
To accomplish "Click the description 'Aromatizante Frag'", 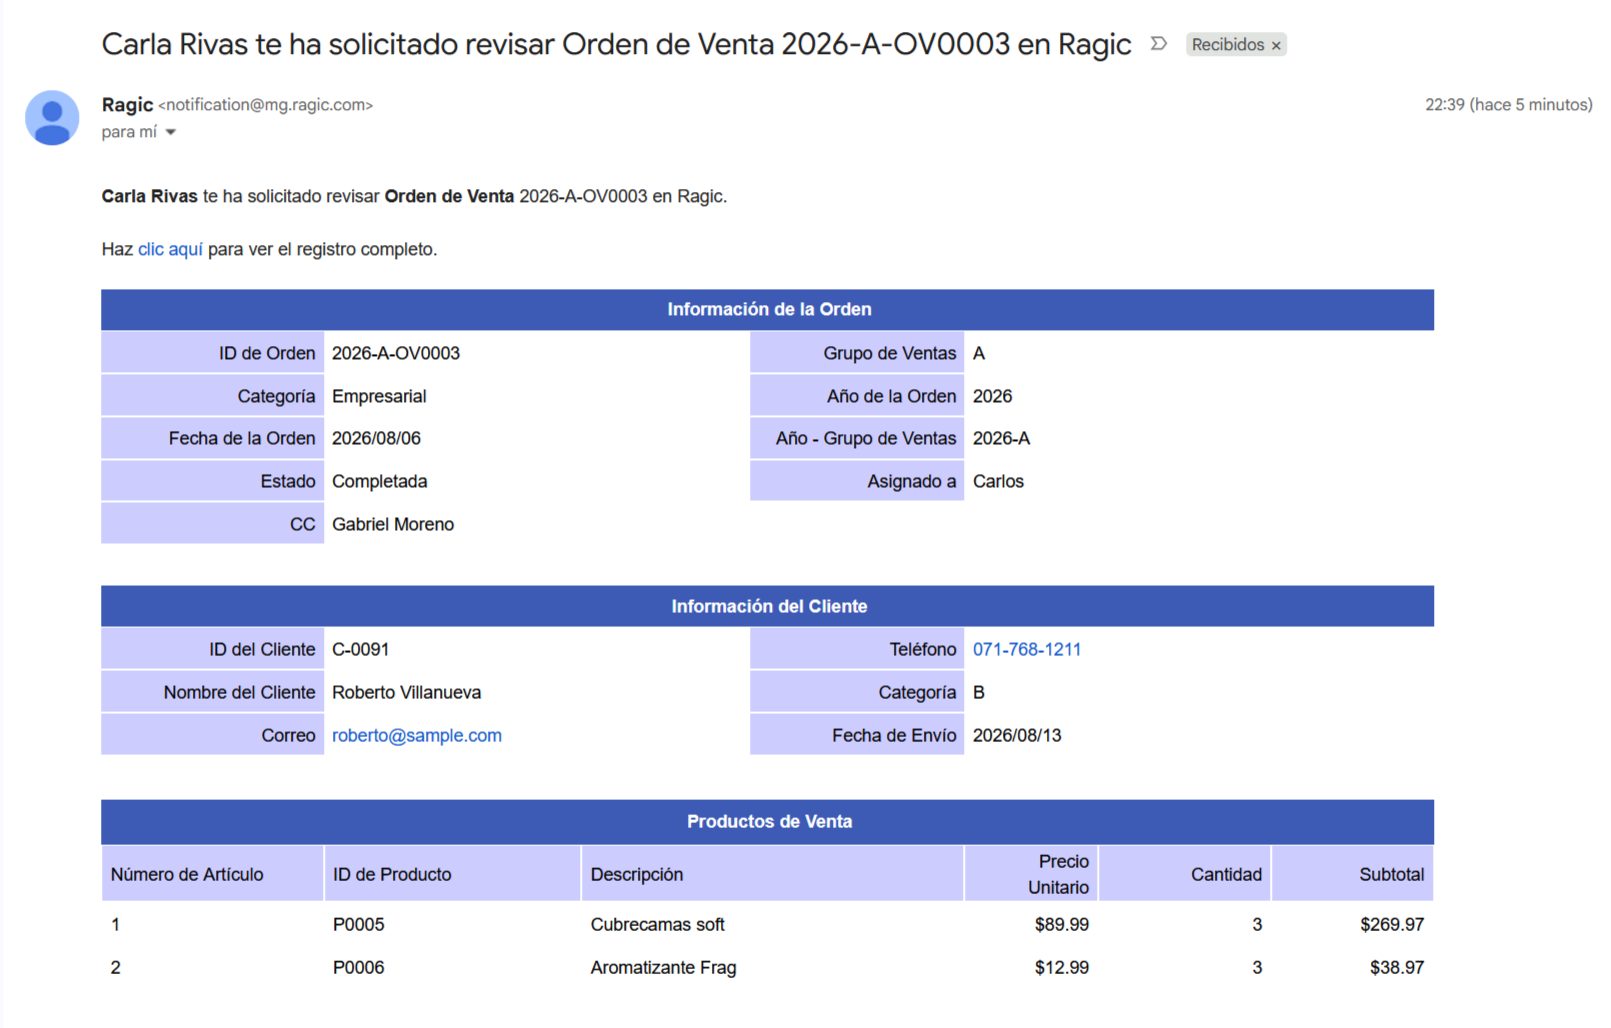I will coord(663,967).
